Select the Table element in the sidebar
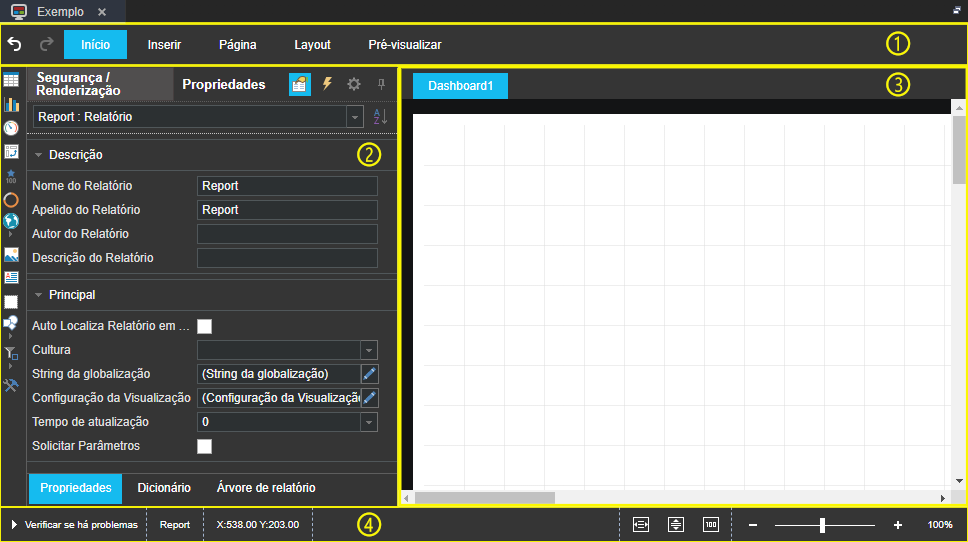 pyautogui.click(x=11, y=80)
